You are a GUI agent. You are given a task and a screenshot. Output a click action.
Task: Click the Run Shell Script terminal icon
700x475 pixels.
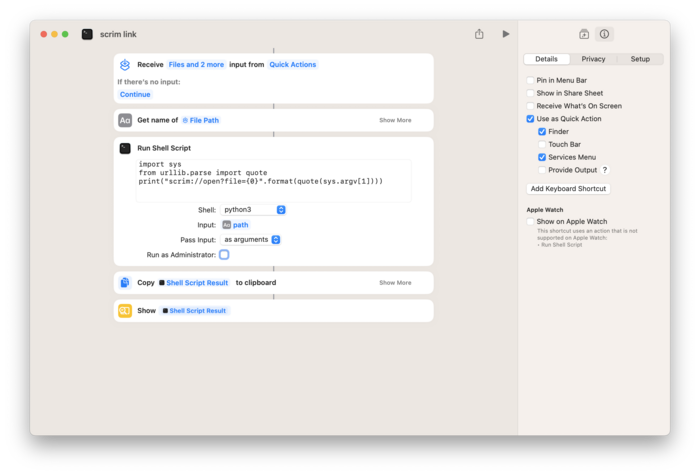(125, 148)
